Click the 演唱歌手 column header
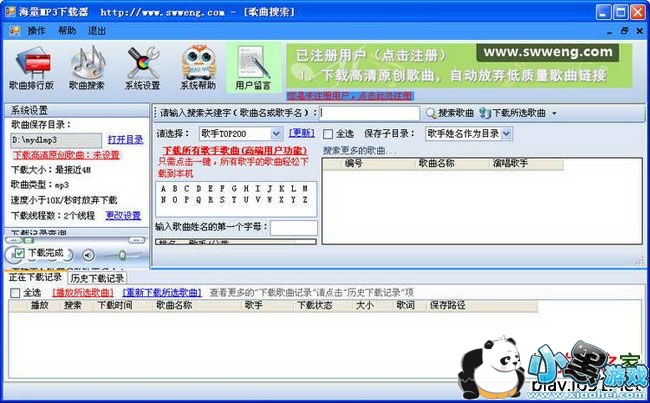 coord(510,163)
